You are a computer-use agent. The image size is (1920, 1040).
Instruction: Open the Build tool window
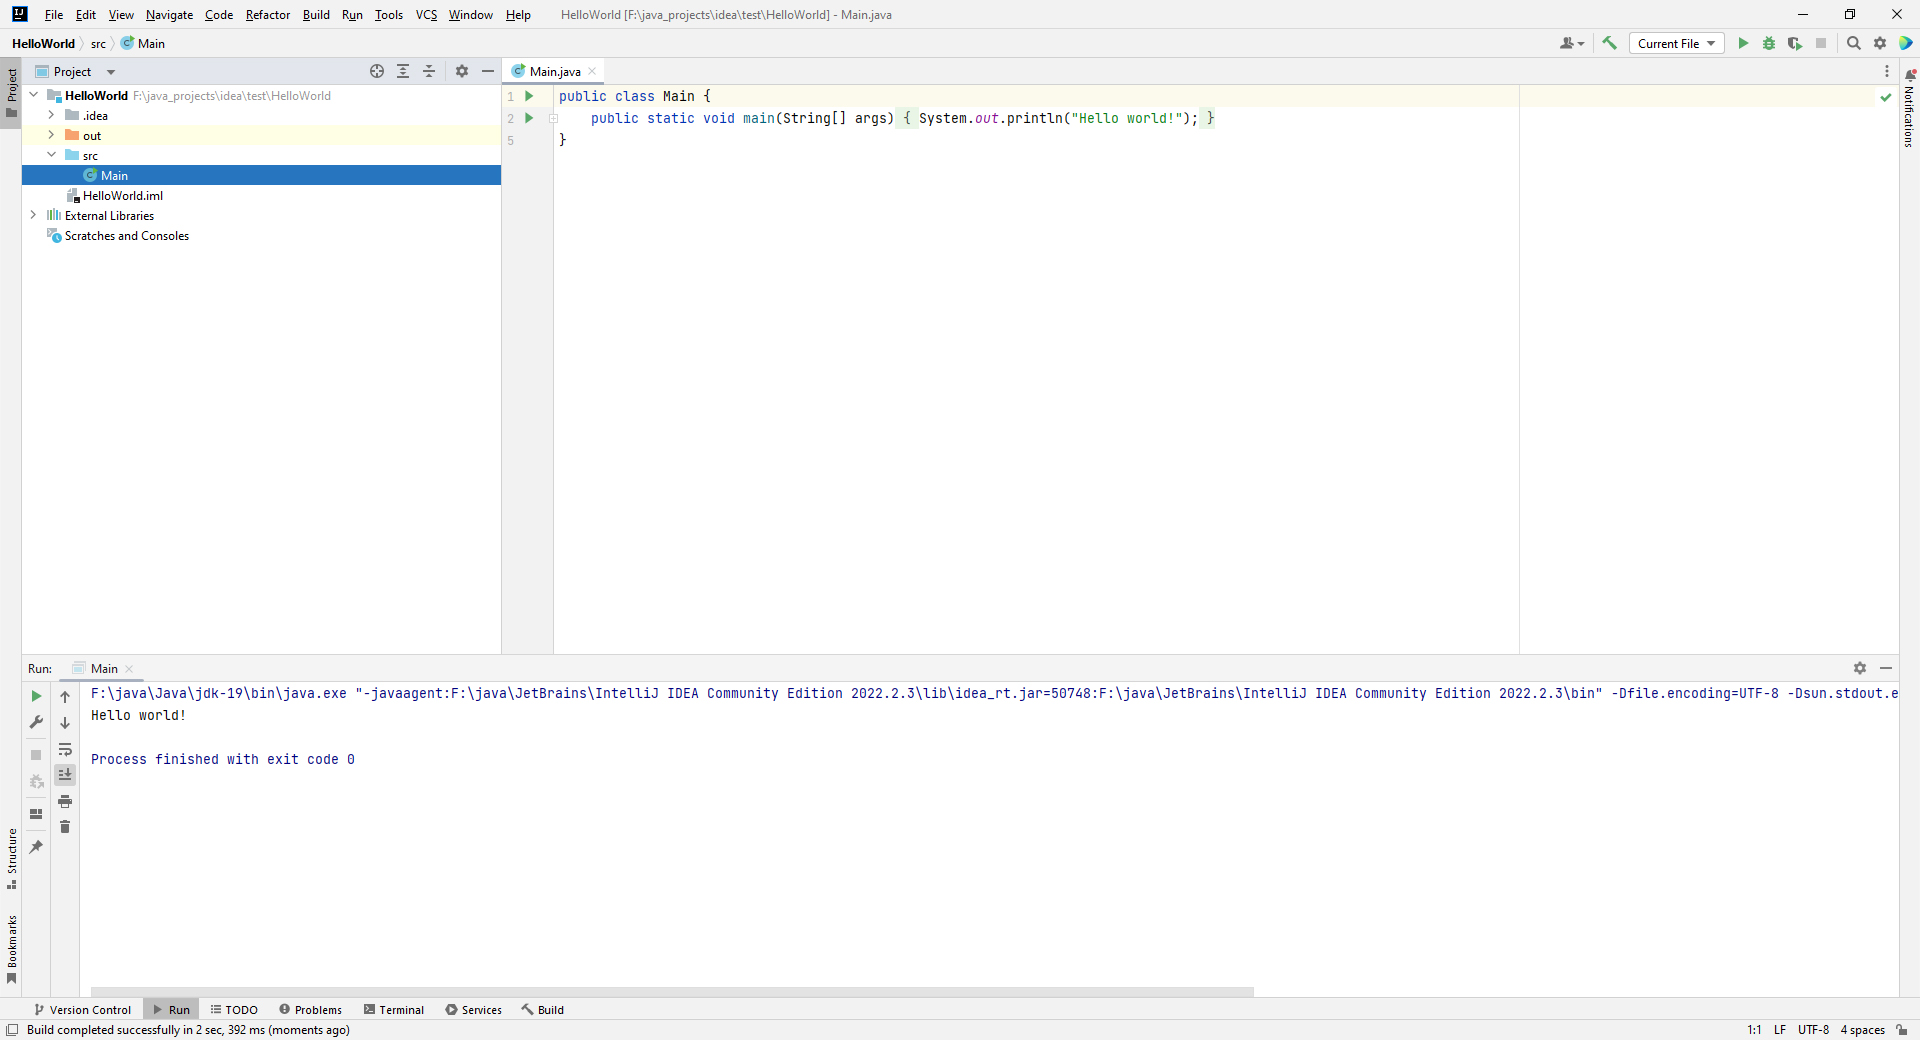[542, 1010]
